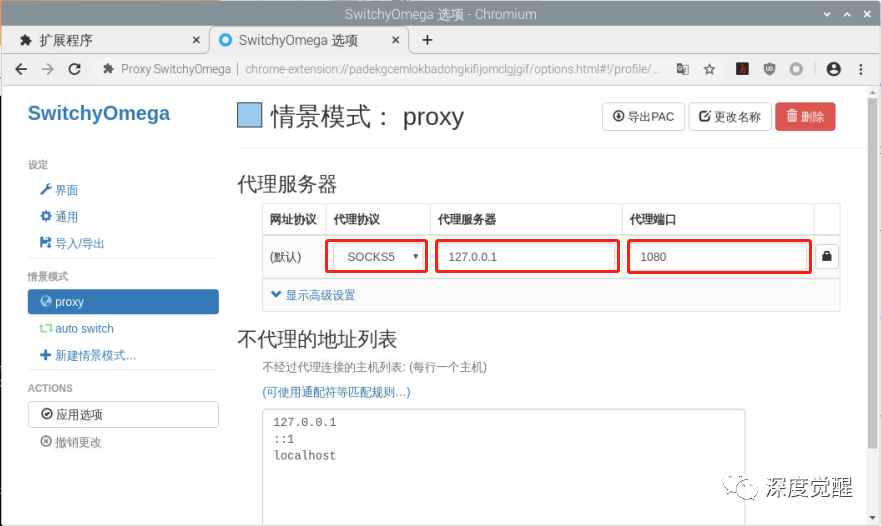Click the window title bar dropdown arrow
The image size is (881, 526).
[x=827, y=14]
